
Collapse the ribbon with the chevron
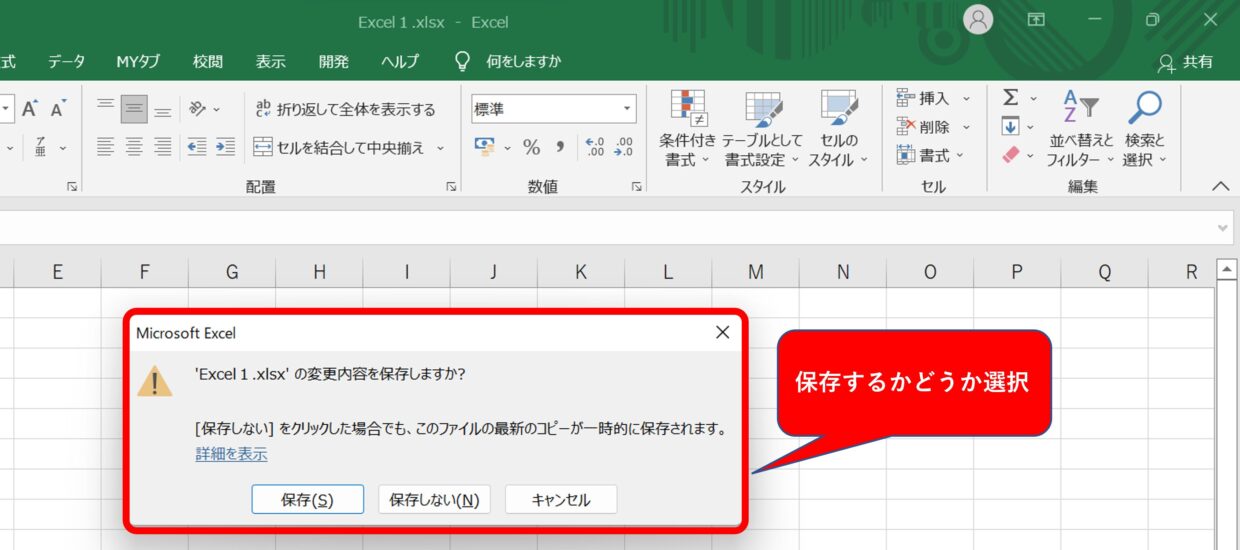click(x=1220, y=186)
